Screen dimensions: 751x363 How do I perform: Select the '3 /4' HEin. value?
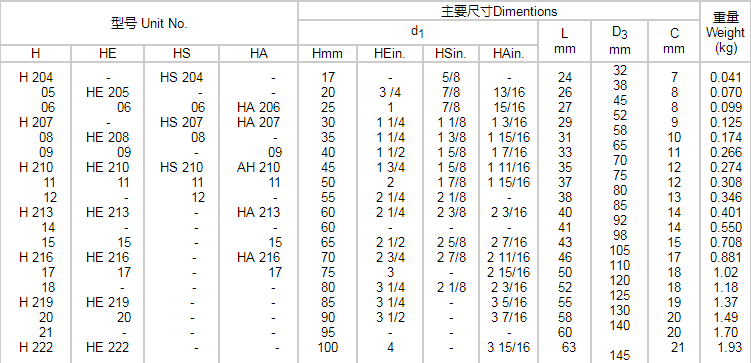[x=390, y=92]
